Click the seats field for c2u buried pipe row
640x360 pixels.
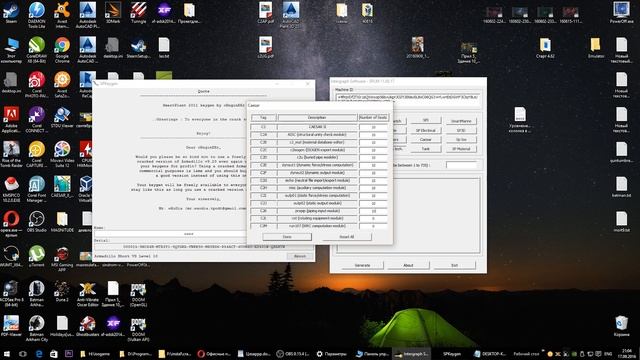pos(373,158)
